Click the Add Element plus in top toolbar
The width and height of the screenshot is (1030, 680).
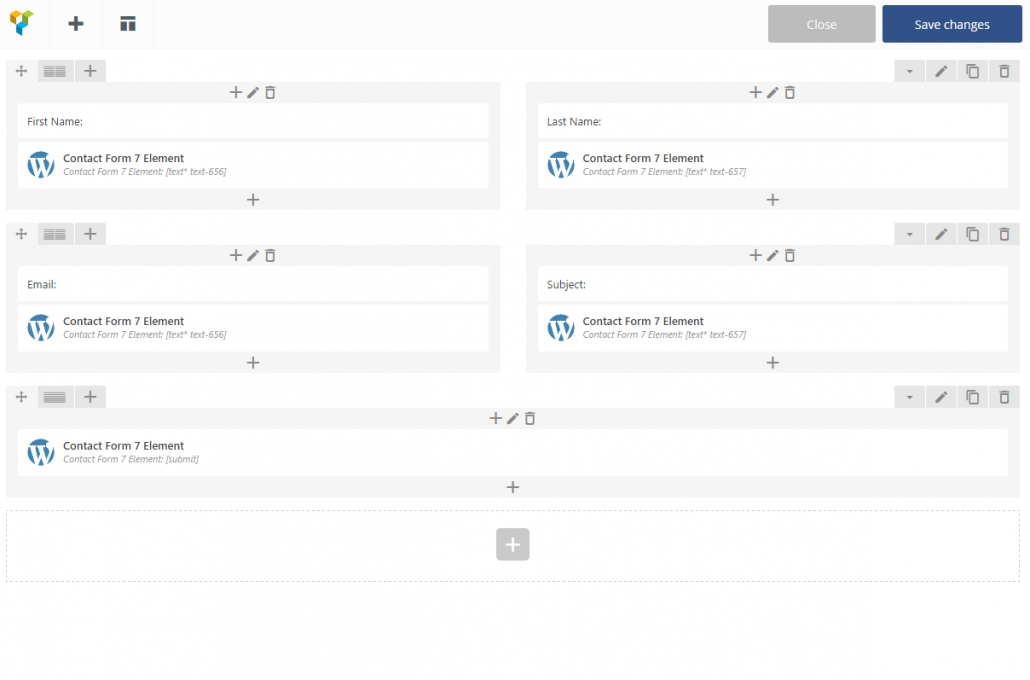pyautogui.click(x=76, y=24)
